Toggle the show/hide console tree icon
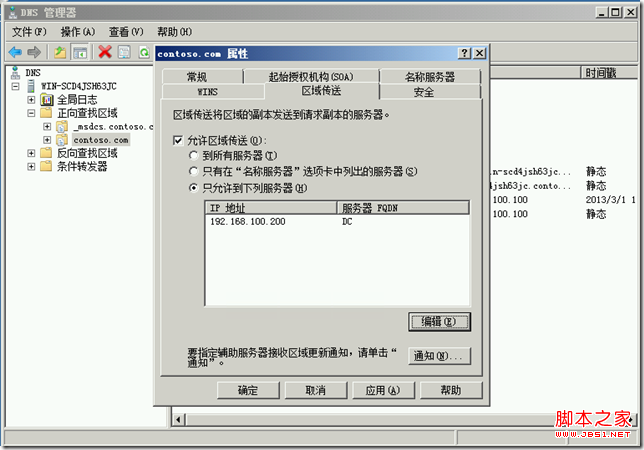This screenshot has width=644, height=450. (80, 52)
